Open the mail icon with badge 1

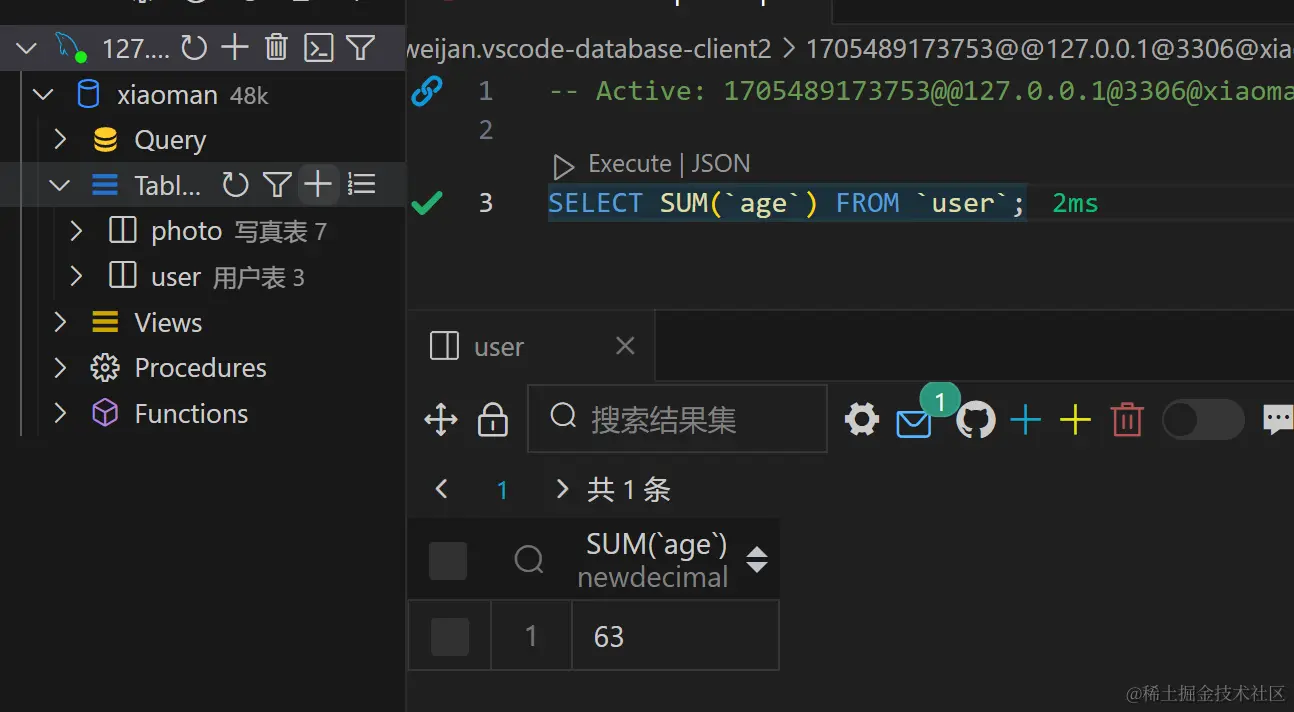914,423
